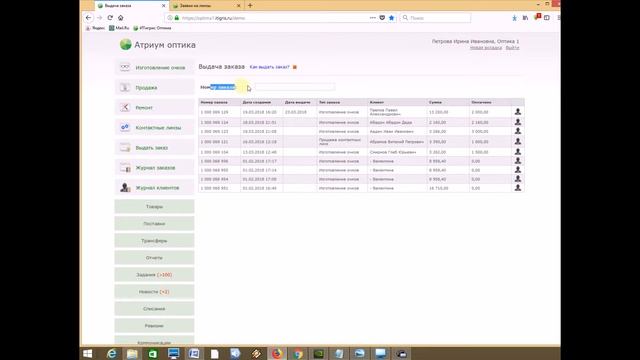The width and height of the screenshot is (640, 360).
Task: Open client icon for order dated 01.02.2018 16:48
Action: 518,188
